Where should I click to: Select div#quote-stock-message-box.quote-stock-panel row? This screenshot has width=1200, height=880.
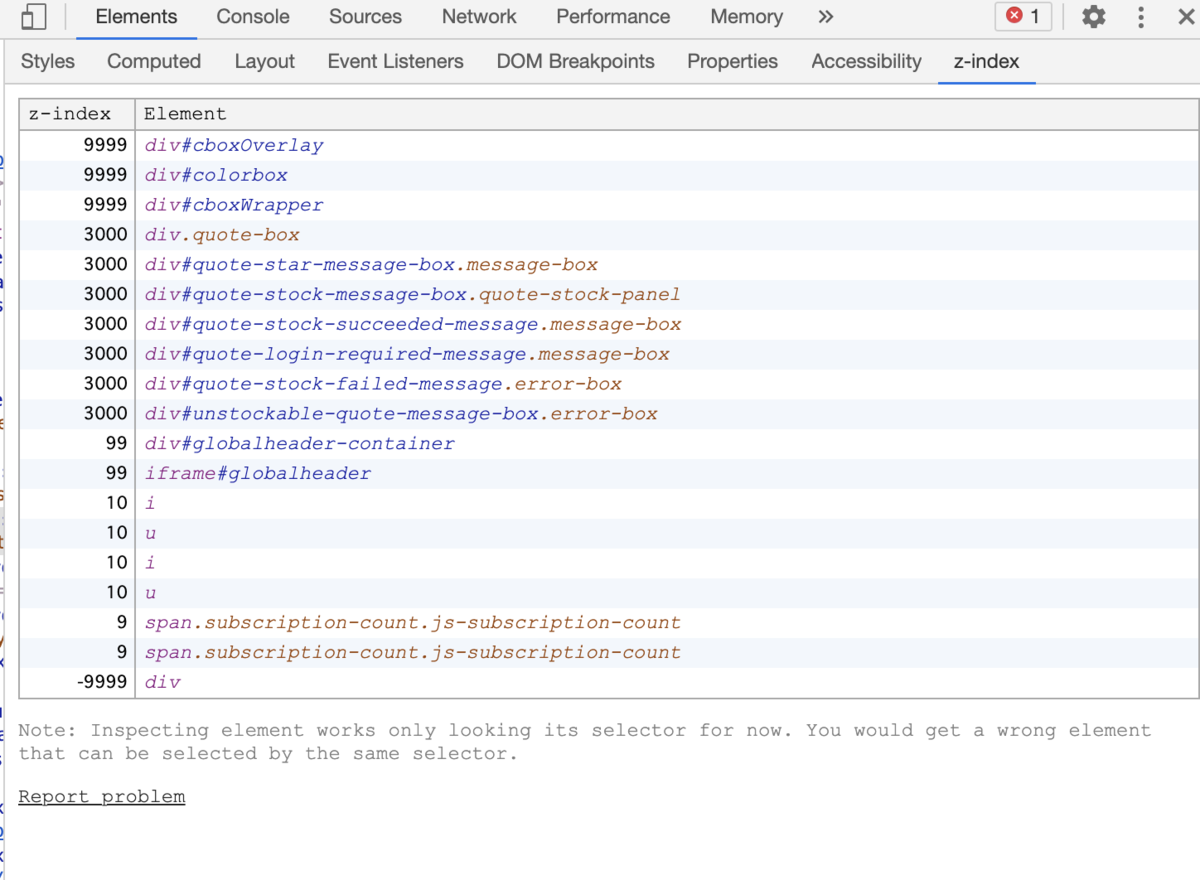point(609,295)
